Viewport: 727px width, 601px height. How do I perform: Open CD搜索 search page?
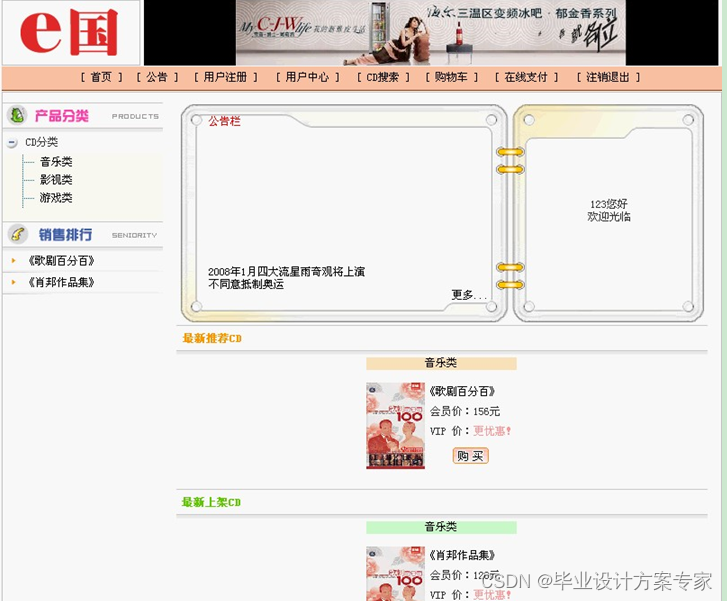(383, 77)
